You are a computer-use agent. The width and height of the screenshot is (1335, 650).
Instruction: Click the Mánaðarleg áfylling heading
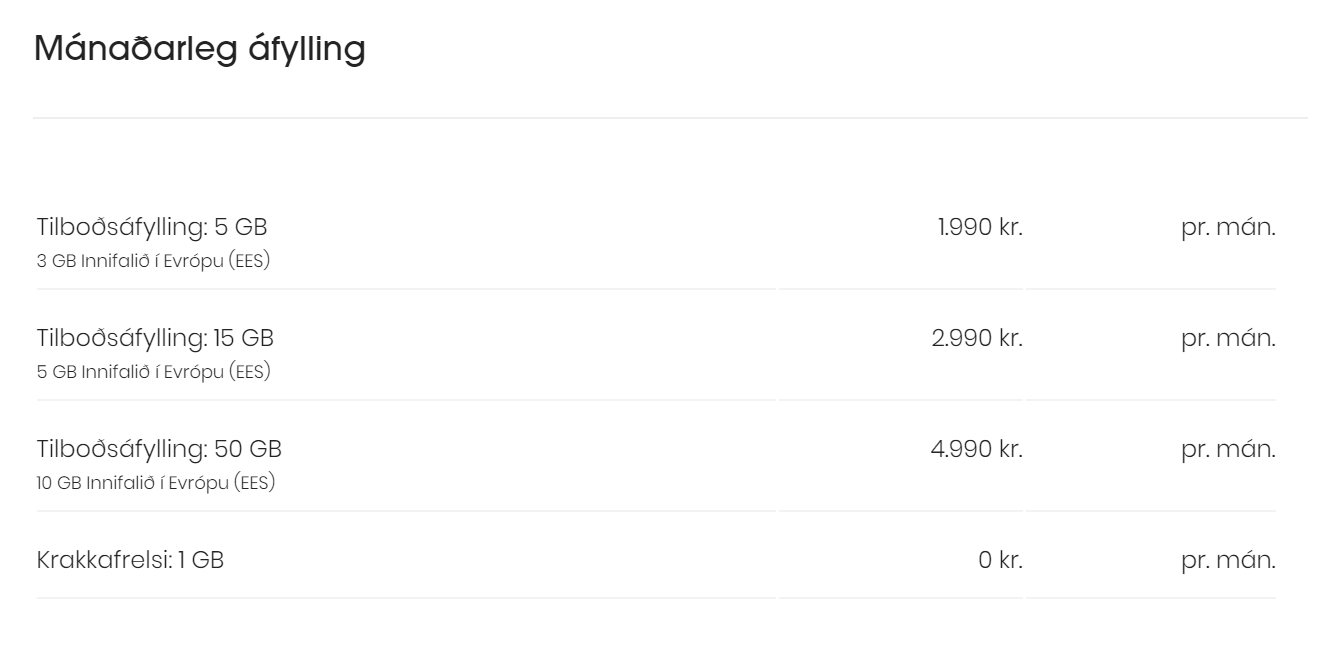[200, 49]
